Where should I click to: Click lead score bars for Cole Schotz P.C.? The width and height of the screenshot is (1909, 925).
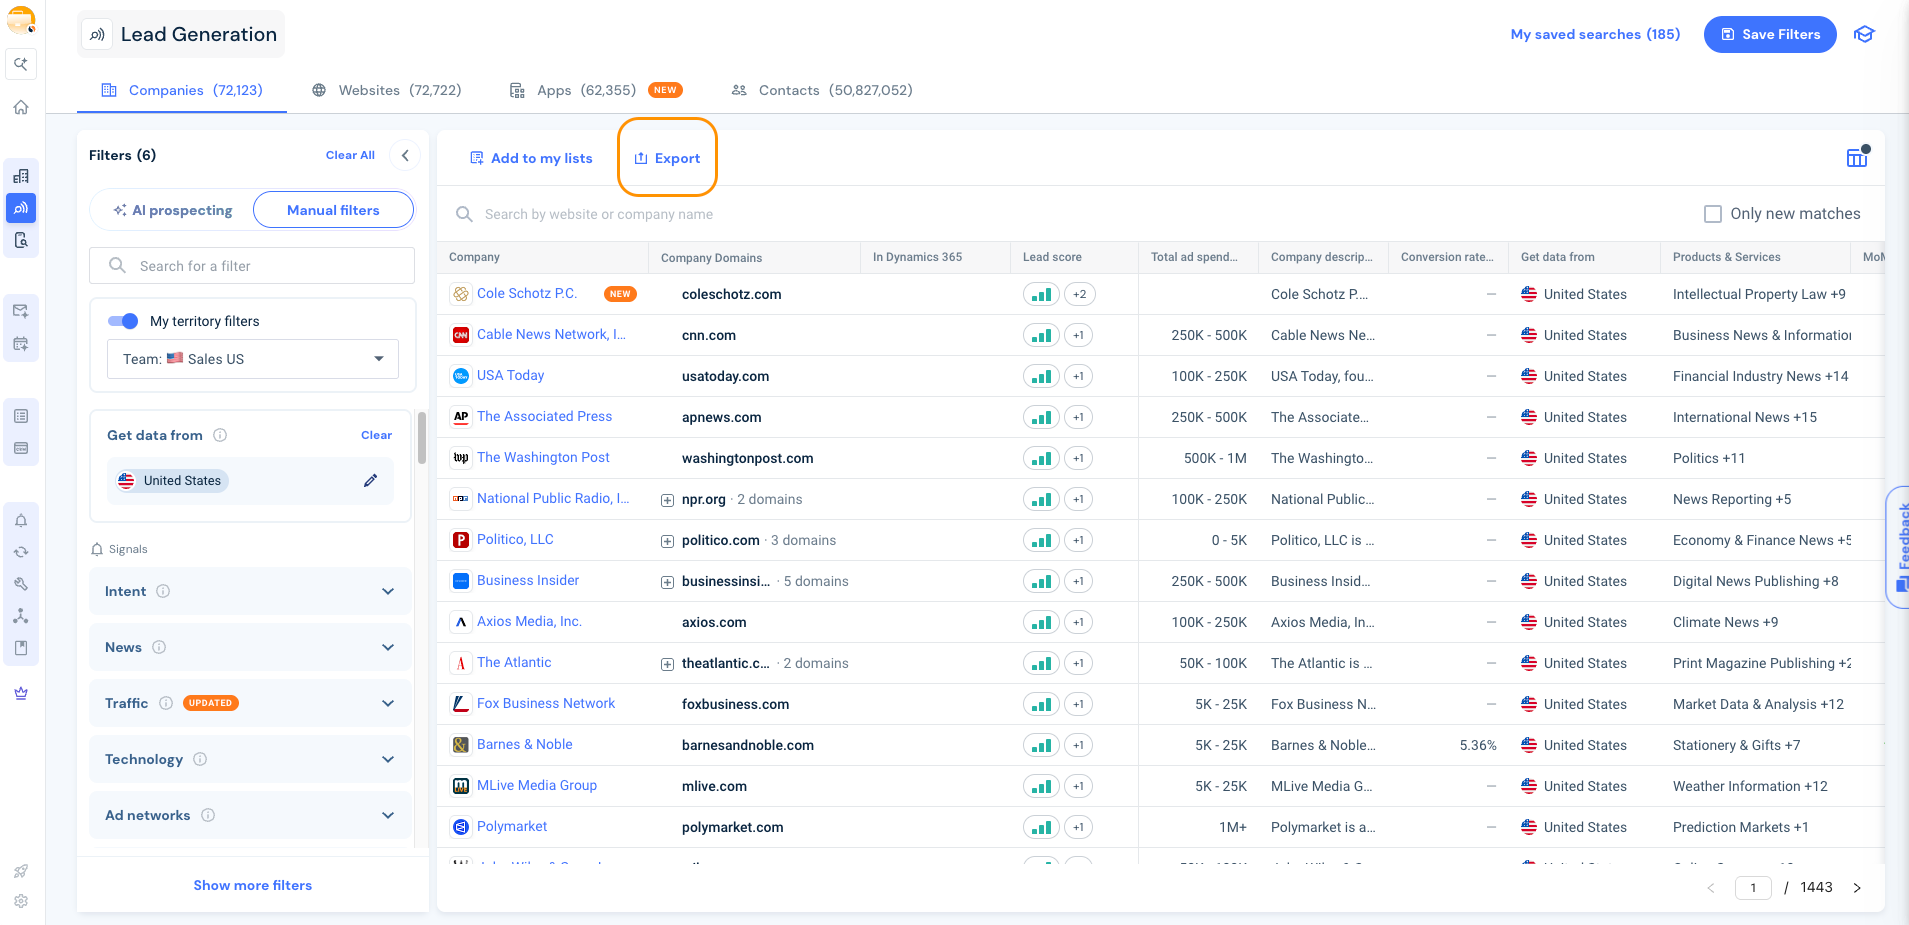click(1041, 294)
